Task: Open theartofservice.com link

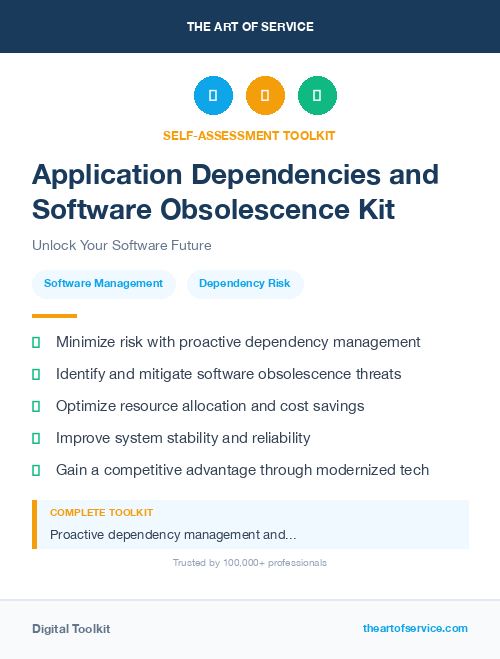Action: [x=415, y=628]
